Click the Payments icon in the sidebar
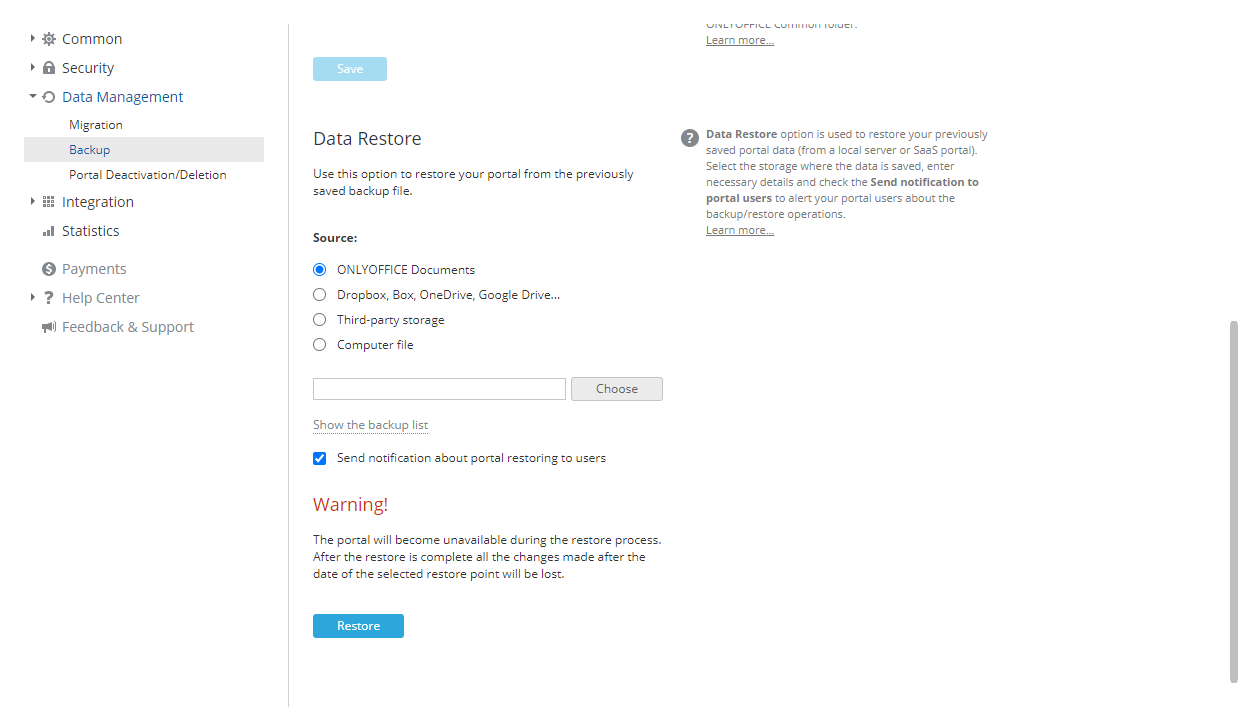 click(x=47, y=268)
